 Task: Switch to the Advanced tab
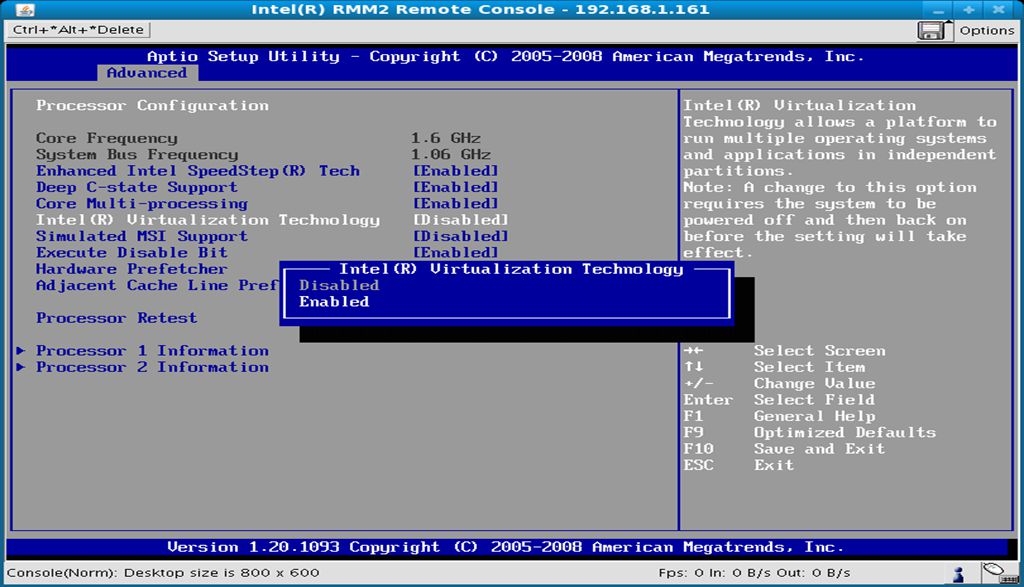click(x=147, y=73)
